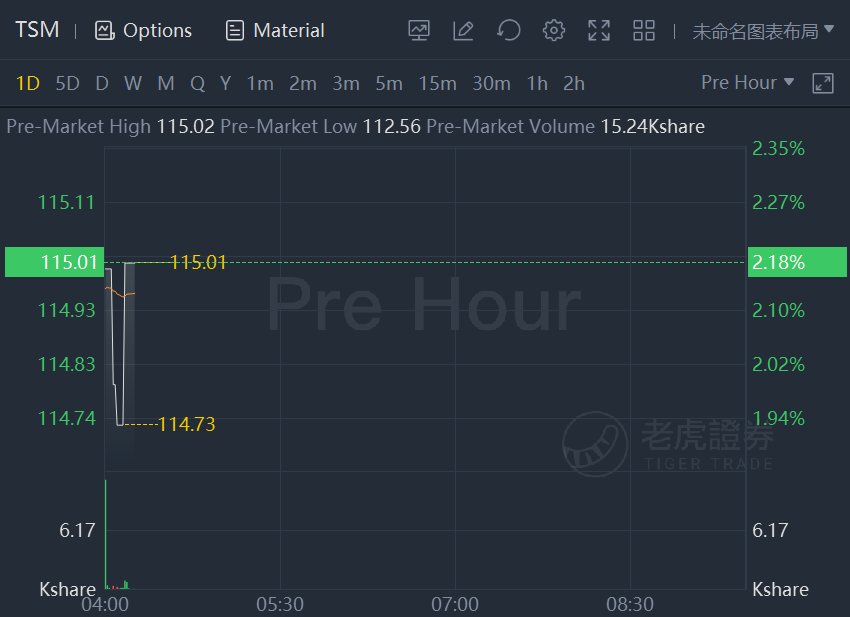Open the chart display mode icon
Image resolution: width=850 pixels, height=617 pixels.
click(x=418, y=30)
